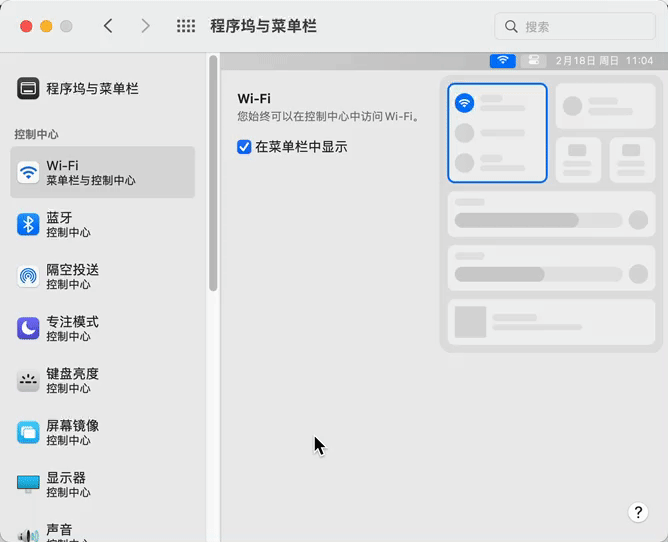Click the 程序坞与菜单栏 sidebar dock icon
This screenshot has width=668, height=542.
pos(28,88)
